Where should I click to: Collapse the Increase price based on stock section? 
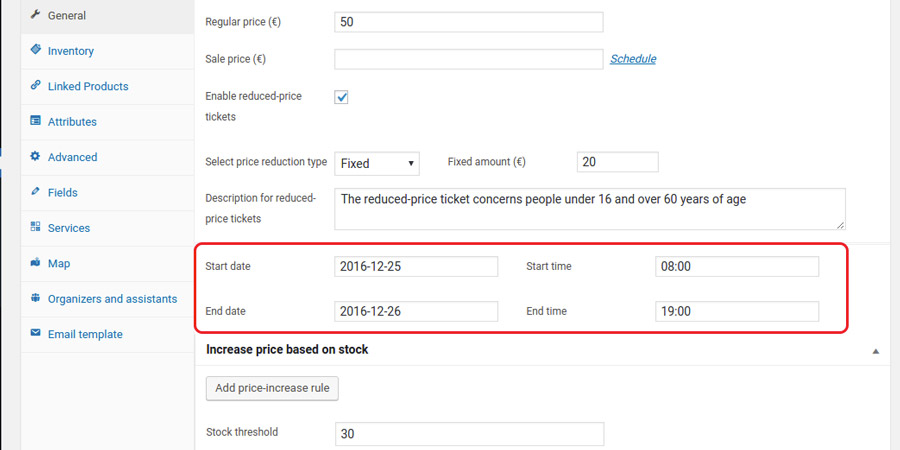coord(876,351)
